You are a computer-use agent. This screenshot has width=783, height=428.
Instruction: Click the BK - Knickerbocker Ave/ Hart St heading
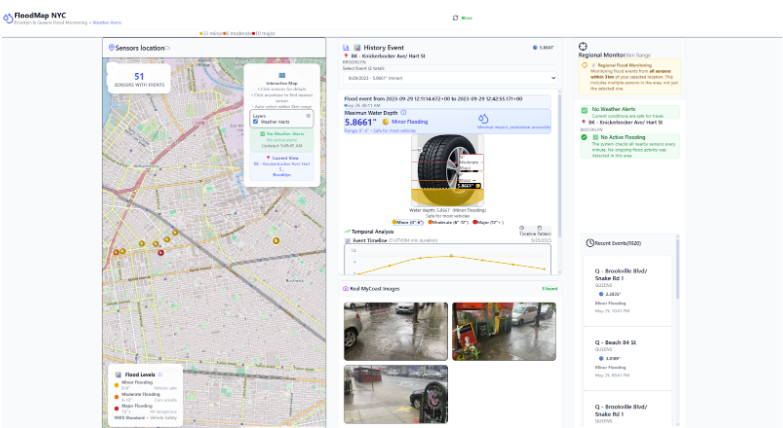coord(388,56)
